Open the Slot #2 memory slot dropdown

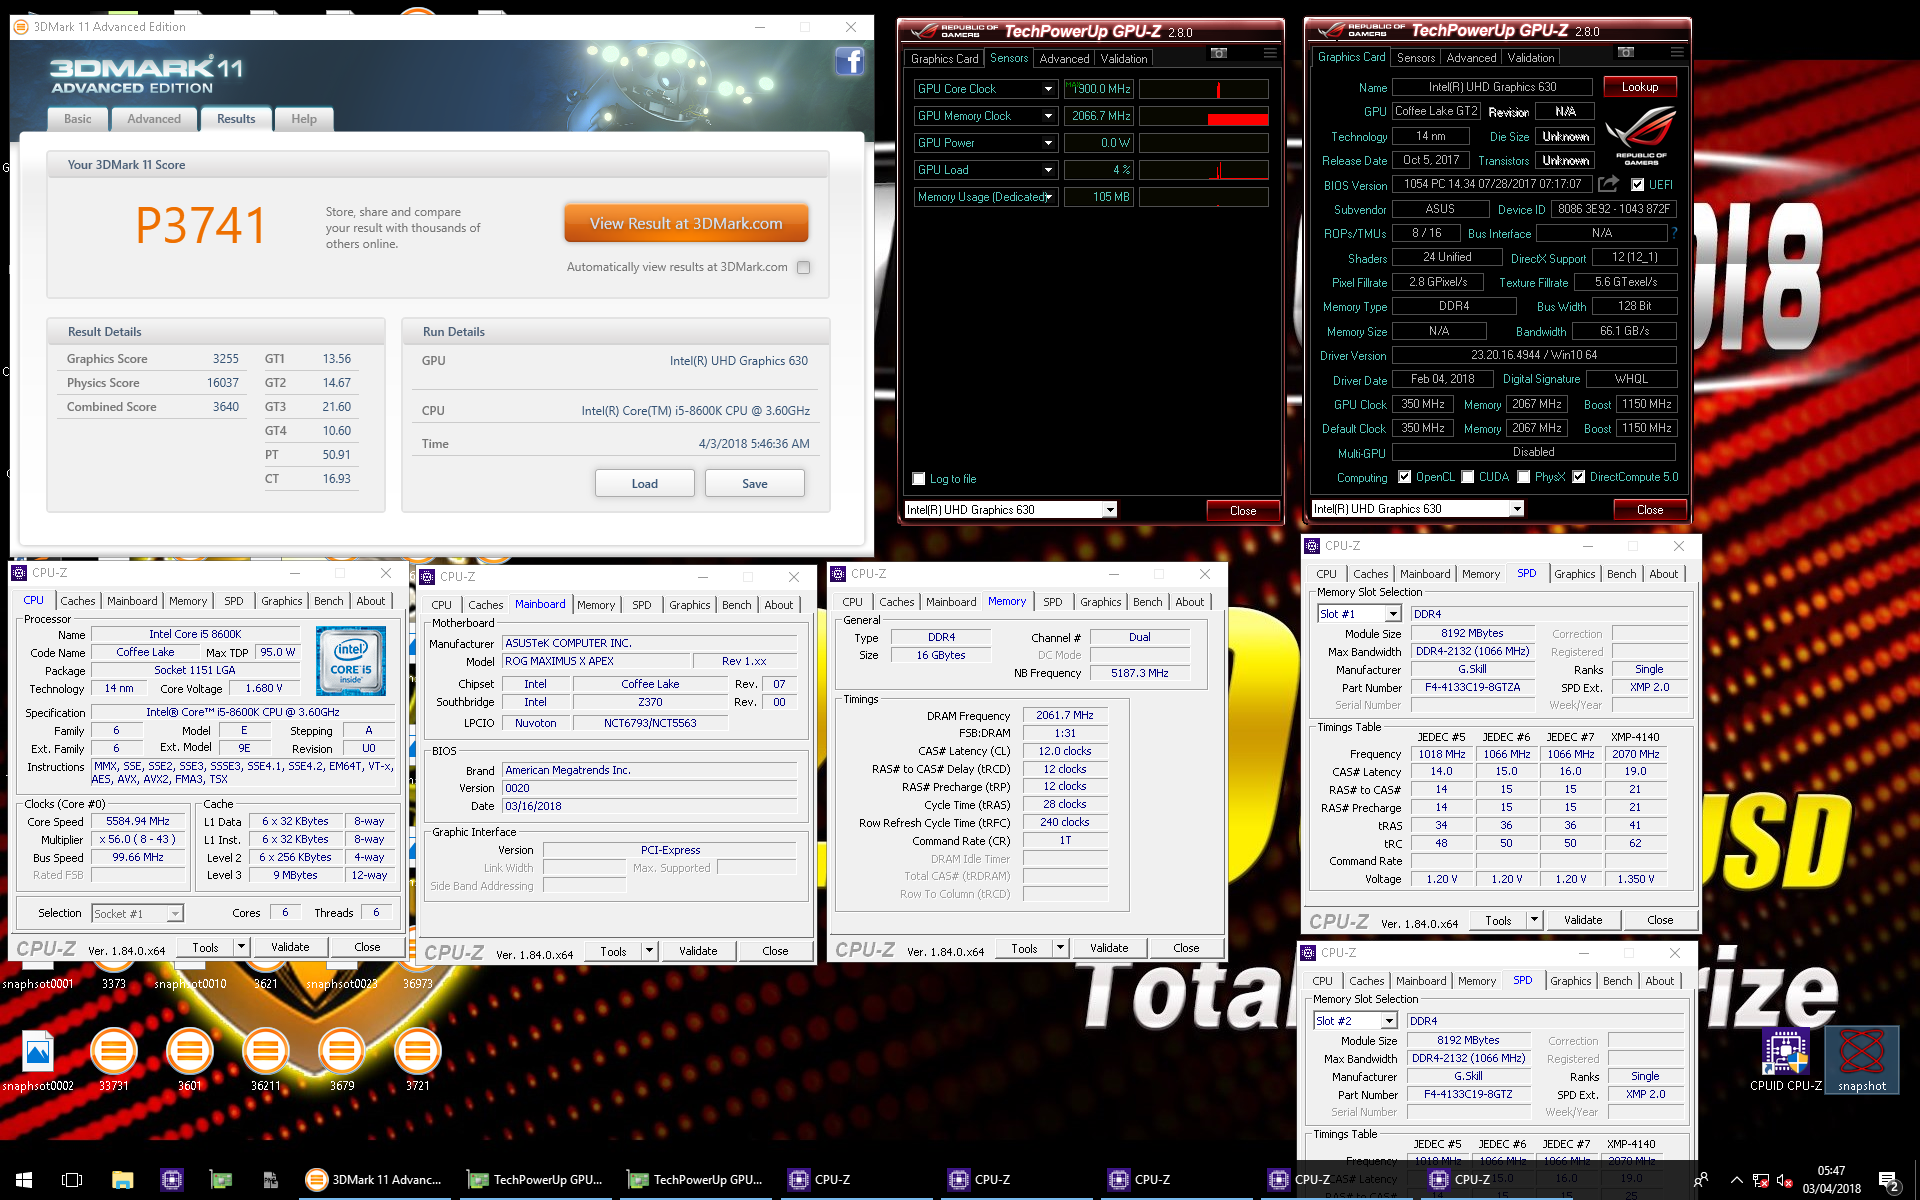1389,1021
